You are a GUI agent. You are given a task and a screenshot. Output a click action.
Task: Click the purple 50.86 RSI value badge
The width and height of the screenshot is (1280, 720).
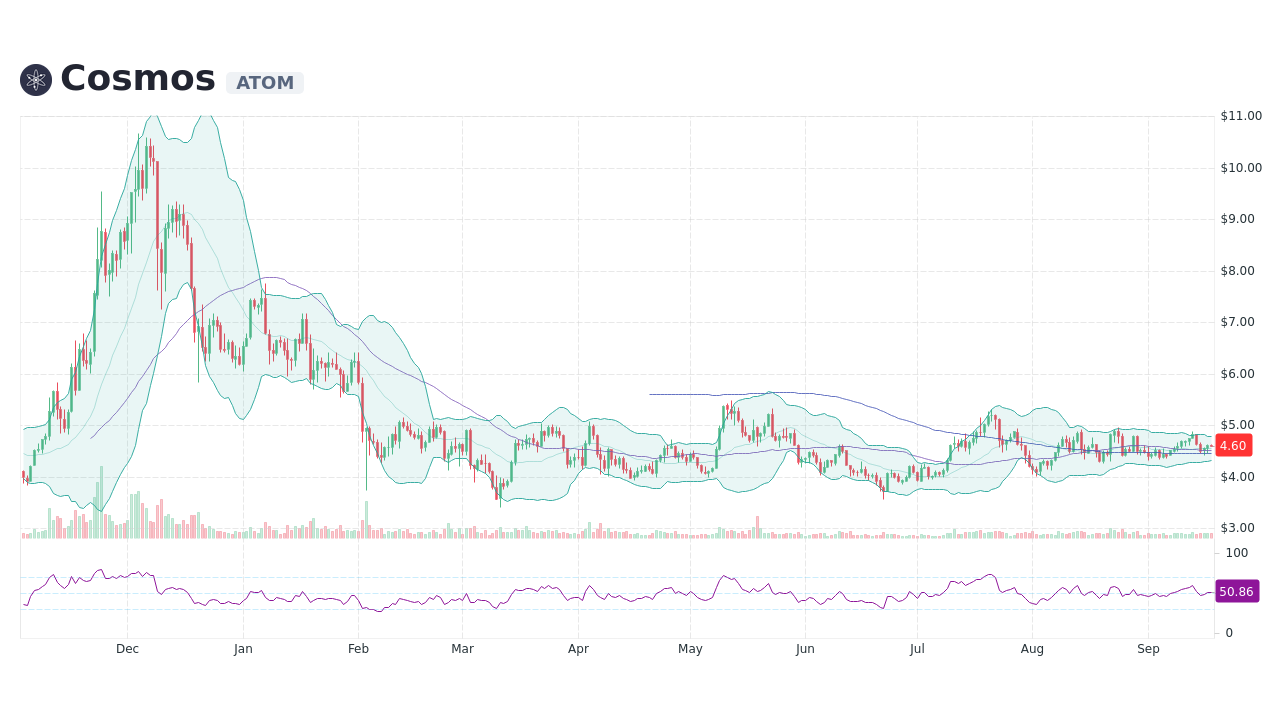click(x=1236, y=592)
